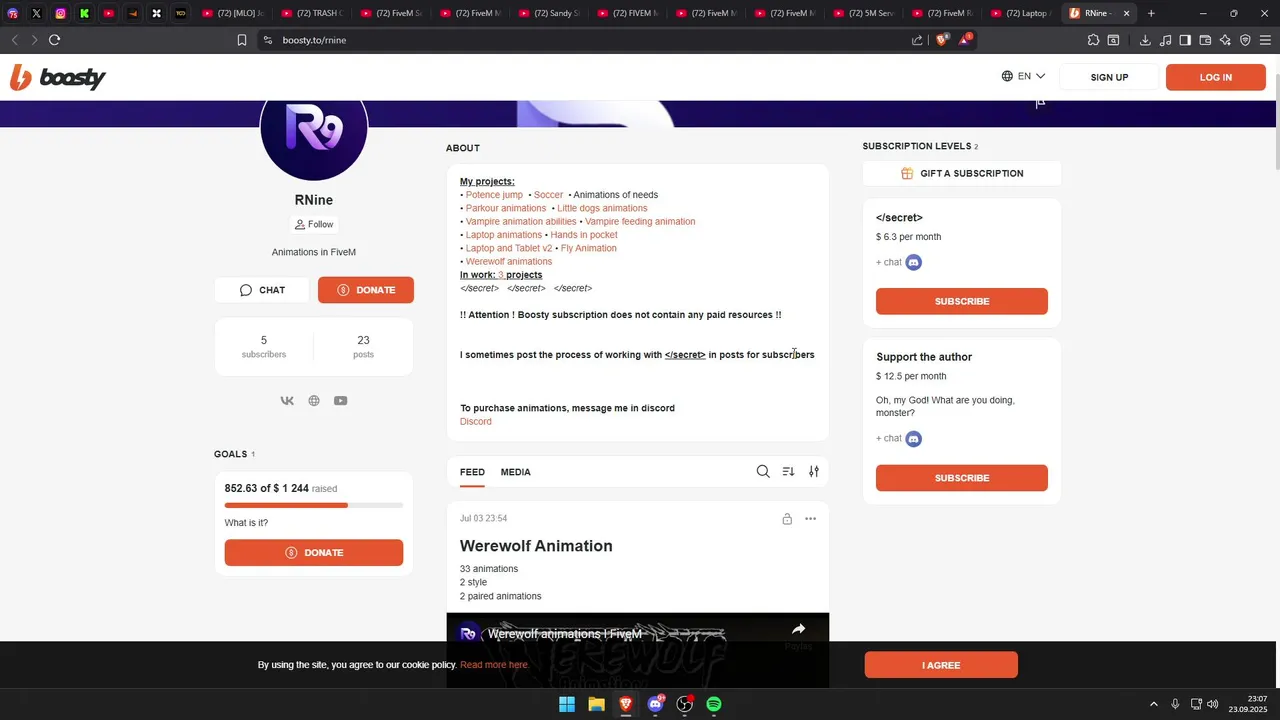Open the three-dot menu on Werewolf post
This screenshot has width=1280, height=720.
click(810, 519)
